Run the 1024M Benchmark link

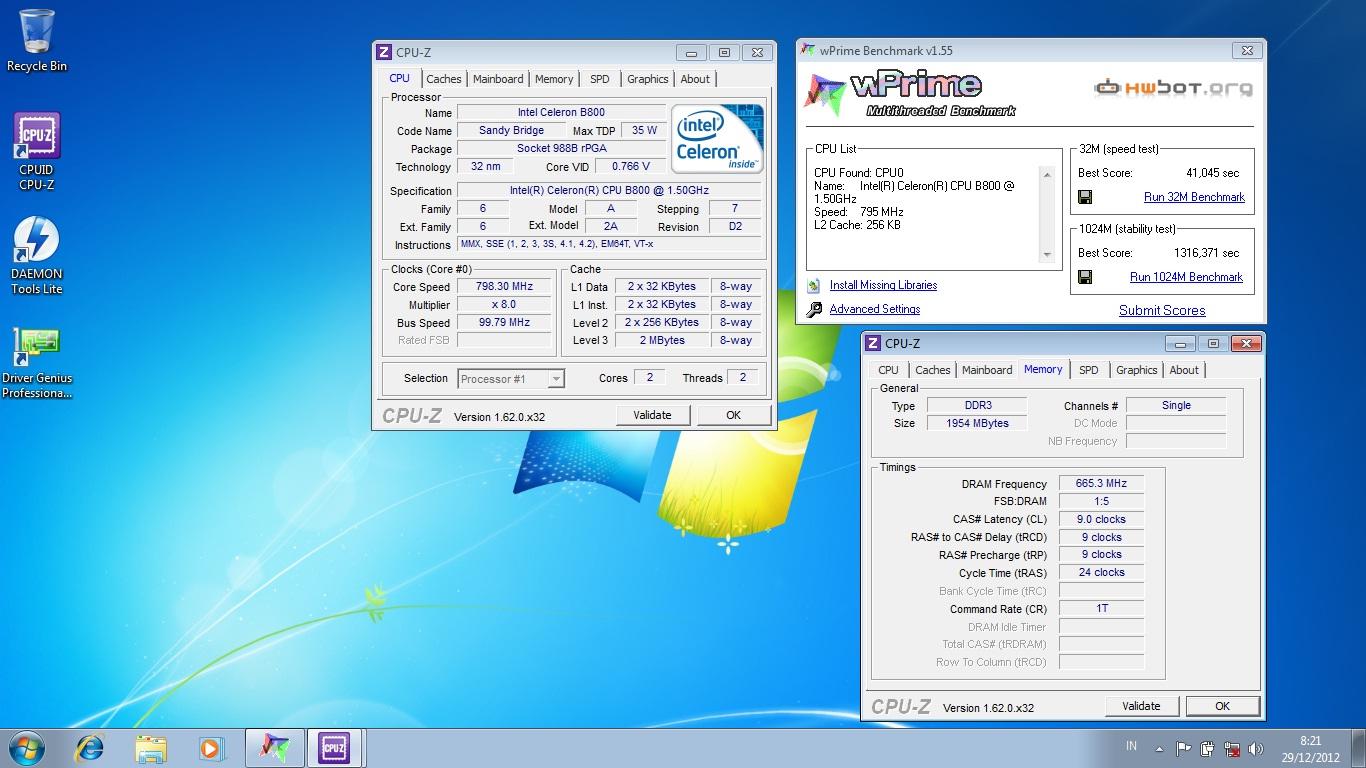[1187, 277]
